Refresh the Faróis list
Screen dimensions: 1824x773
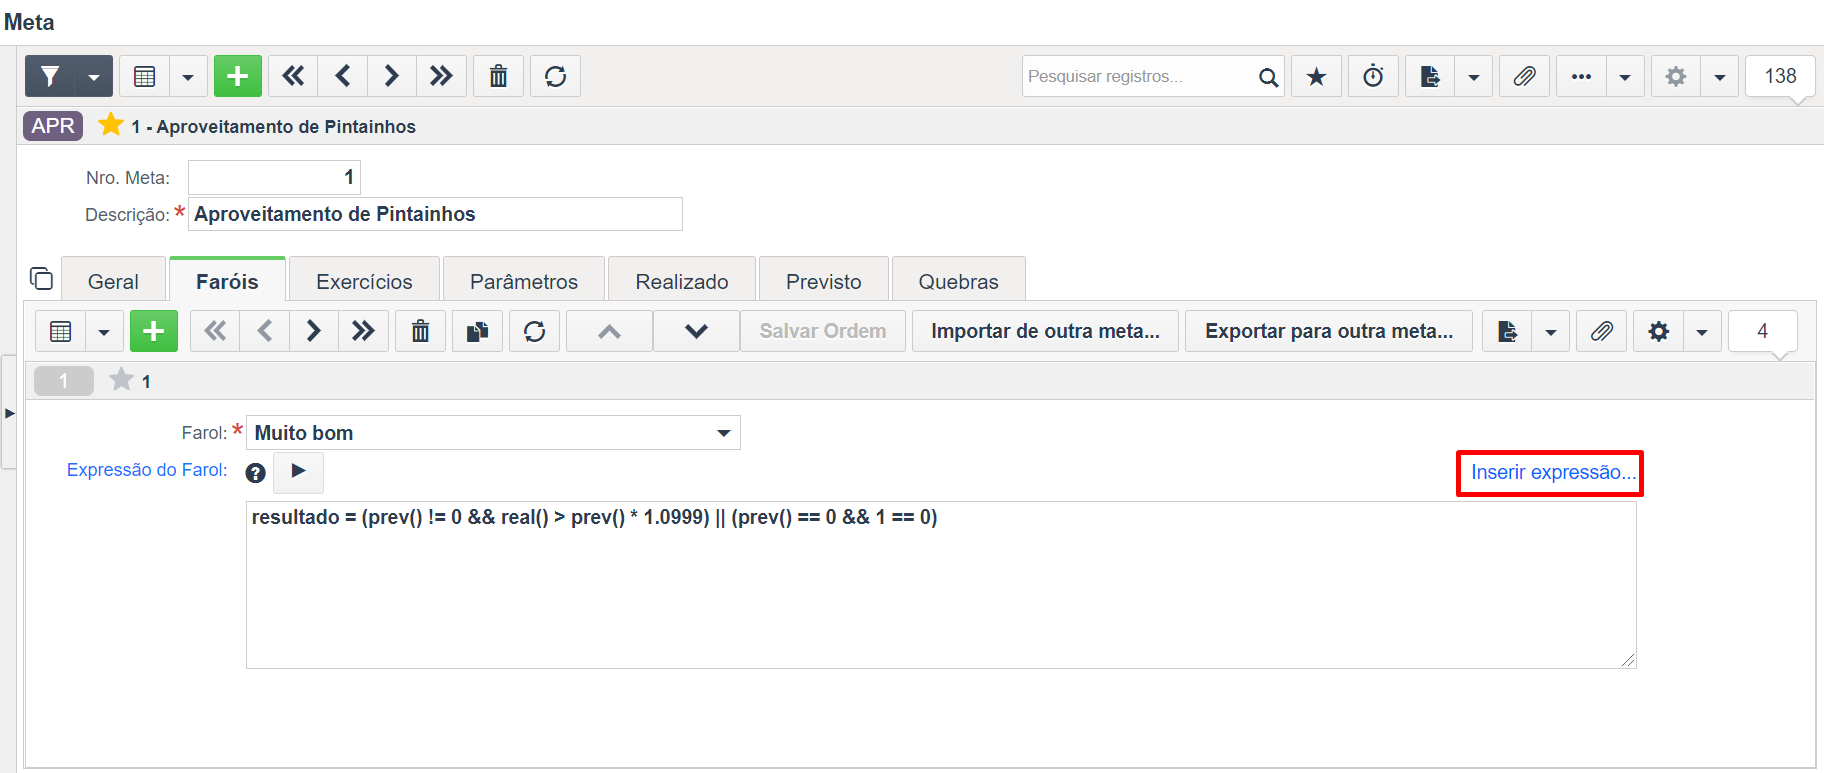pos(534,331)
